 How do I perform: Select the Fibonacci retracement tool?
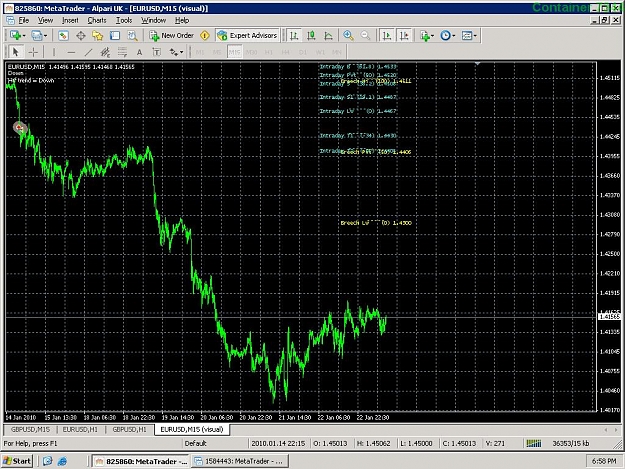pos(122,52)
